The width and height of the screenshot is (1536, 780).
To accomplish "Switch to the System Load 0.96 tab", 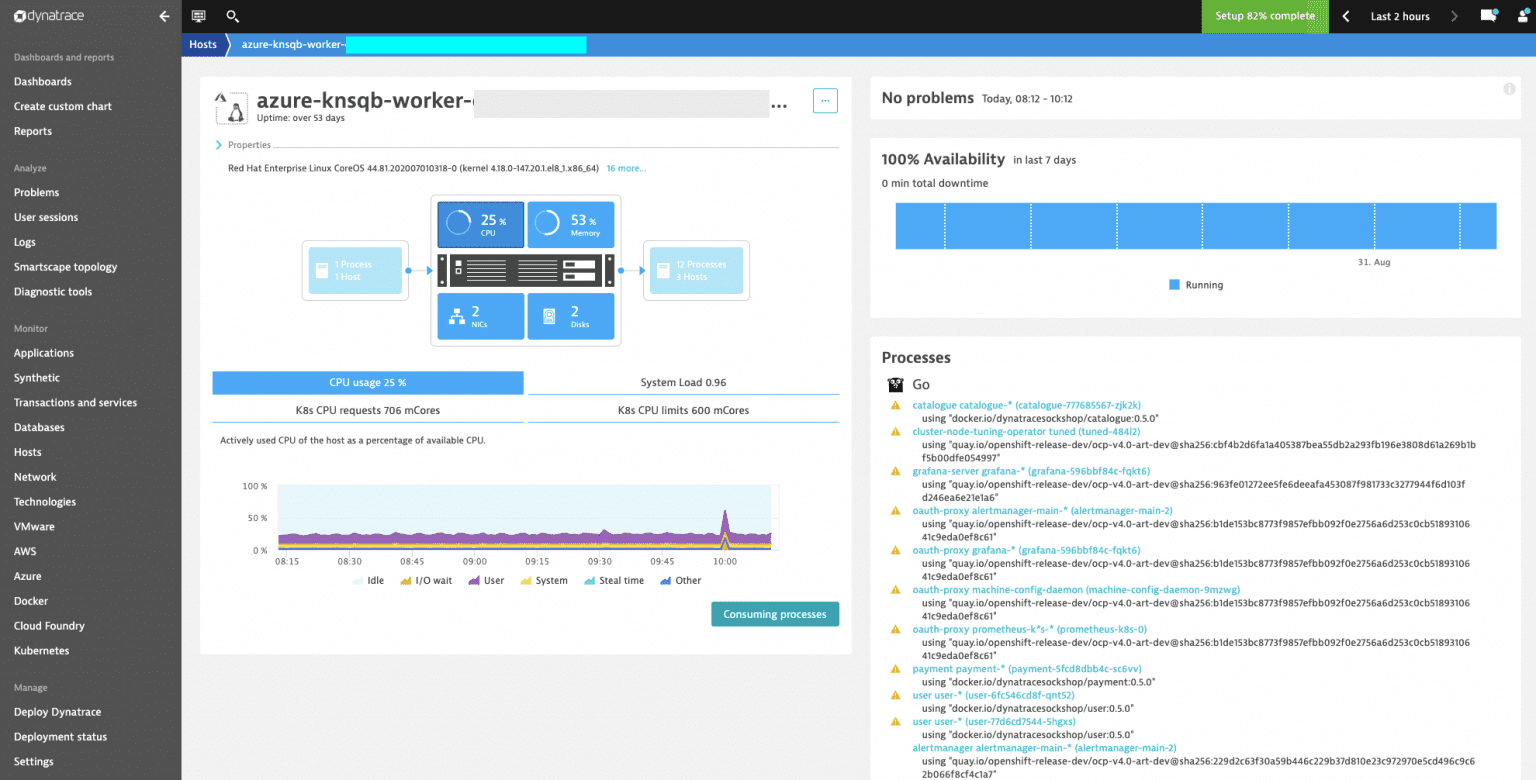I will pos(681,382).
